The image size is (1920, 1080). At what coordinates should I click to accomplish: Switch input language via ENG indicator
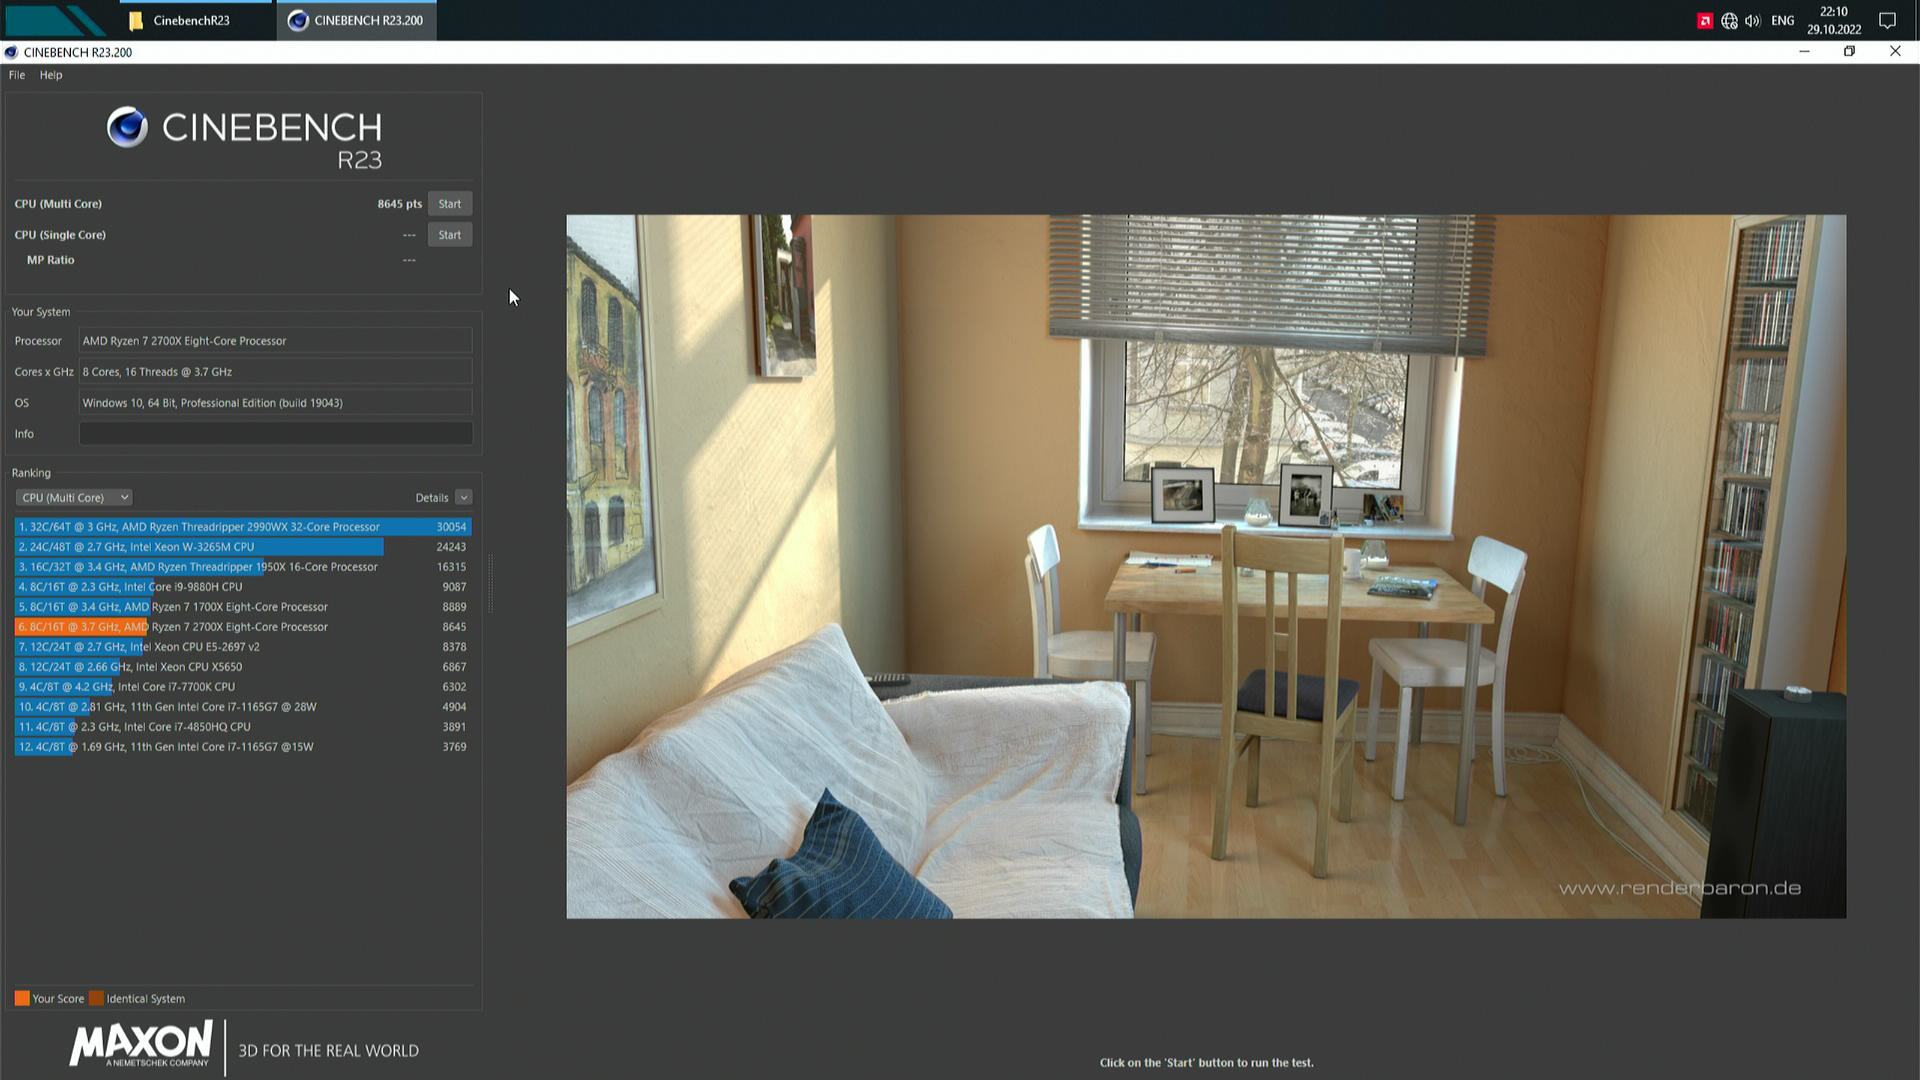[1782, 21]
